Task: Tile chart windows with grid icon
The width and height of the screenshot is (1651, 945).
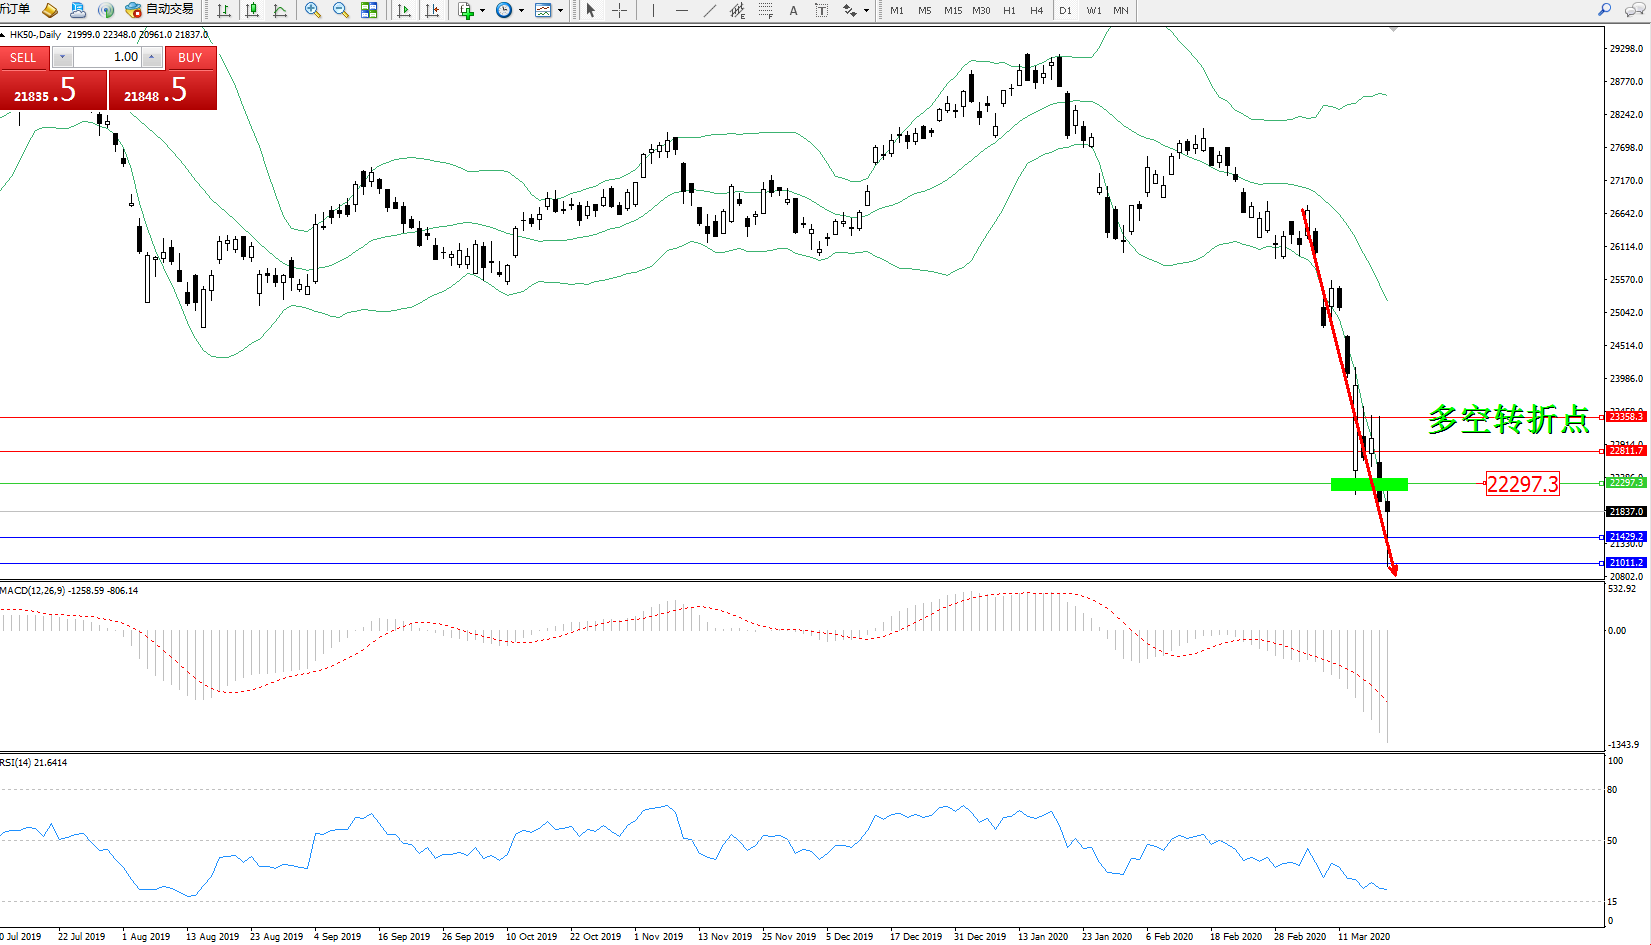Action: pos(369,10)
